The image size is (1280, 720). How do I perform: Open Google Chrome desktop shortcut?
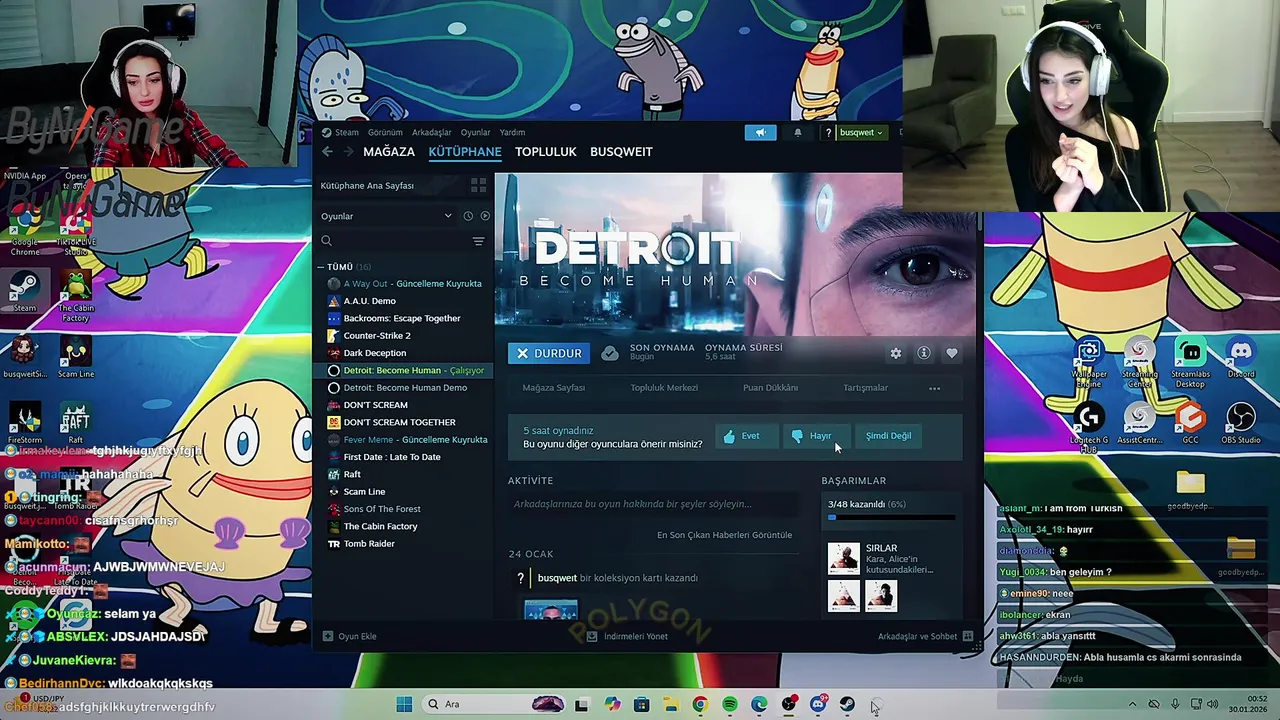[x=25, y=232]
